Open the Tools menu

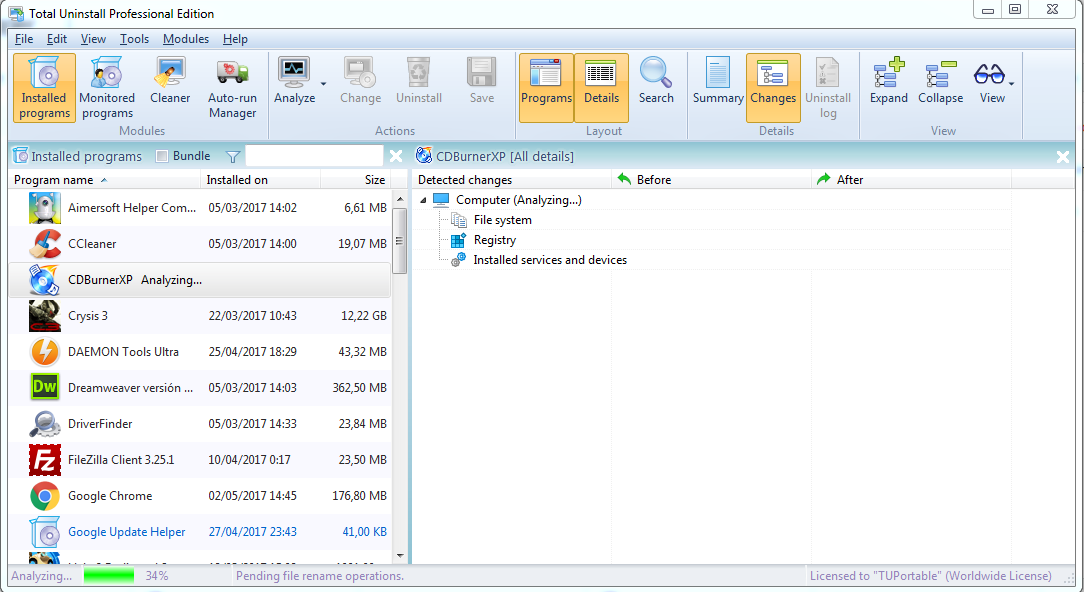point(134,39)
